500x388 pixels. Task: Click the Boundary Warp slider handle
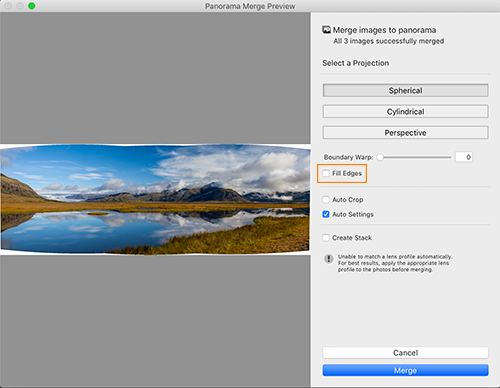380,157
